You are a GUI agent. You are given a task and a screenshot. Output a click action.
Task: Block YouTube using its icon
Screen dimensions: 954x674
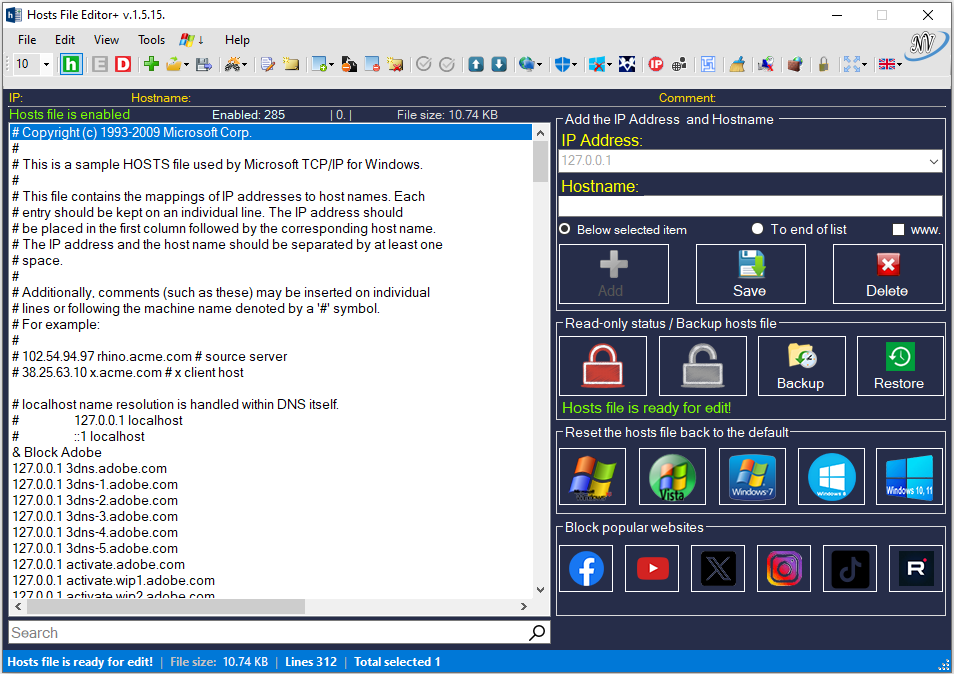point(652,568)
